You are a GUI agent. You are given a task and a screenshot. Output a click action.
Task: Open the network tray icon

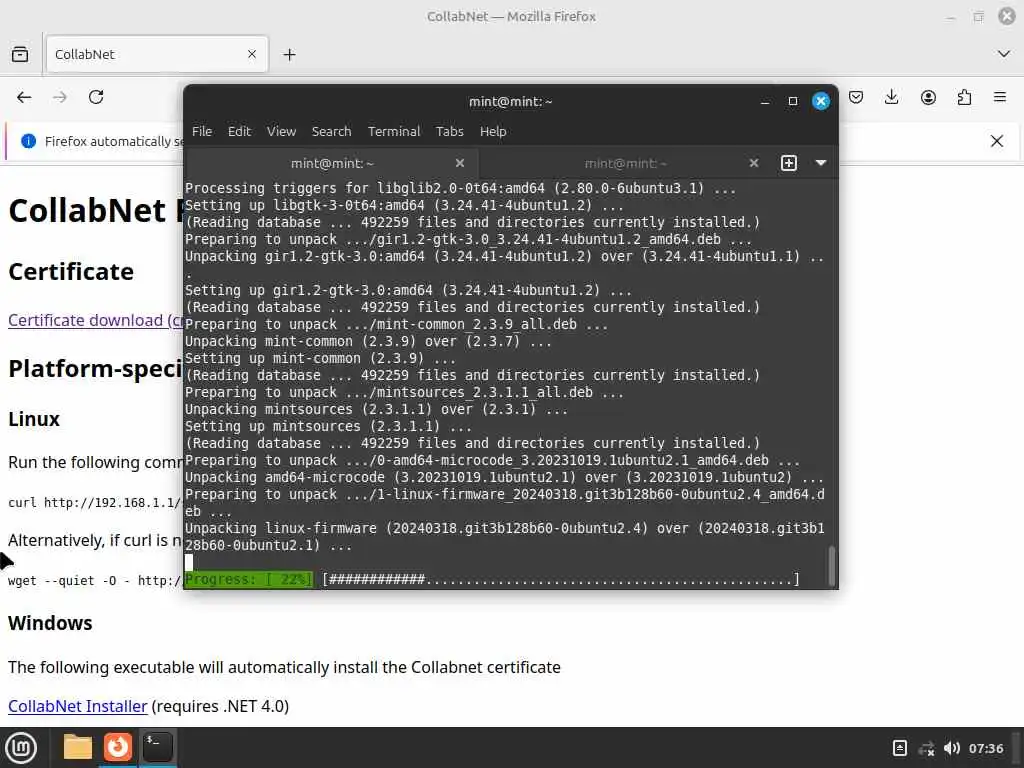pos(926,748)
